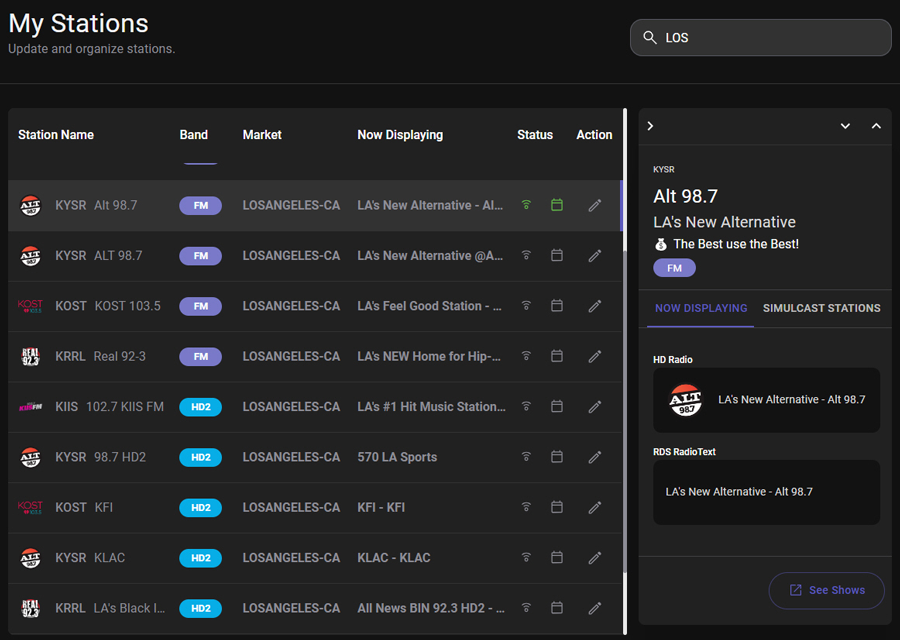
Task: Edit the KOST KFI station
Action: point(595,507)
